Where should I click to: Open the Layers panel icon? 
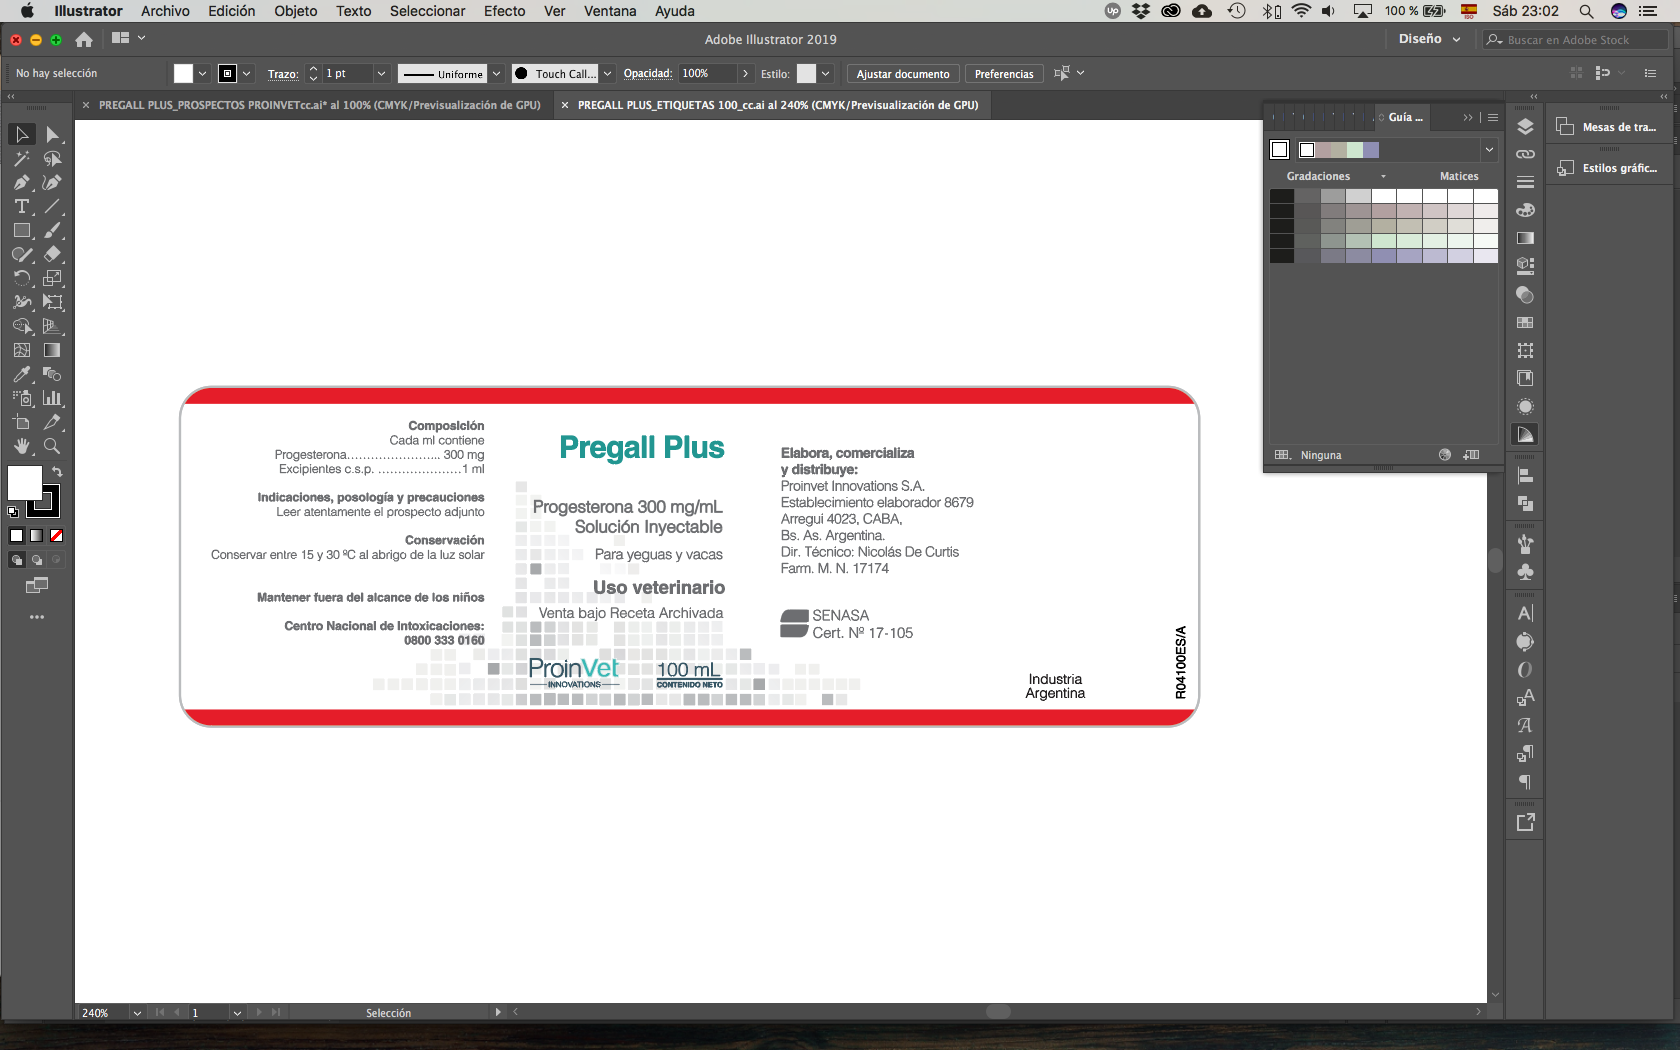(x=1525, y=127)
